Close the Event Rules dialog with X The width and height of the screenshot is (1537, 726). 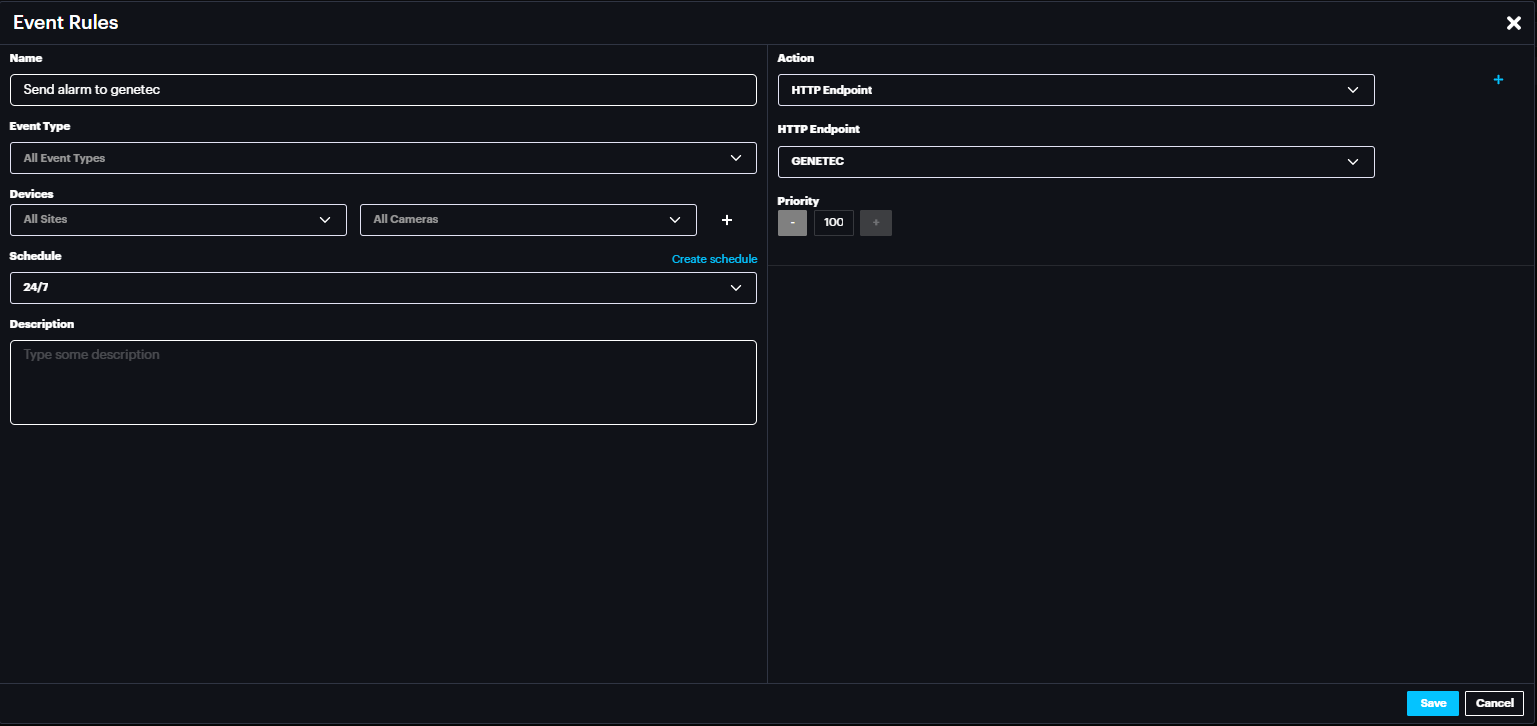pos(1513,23)
